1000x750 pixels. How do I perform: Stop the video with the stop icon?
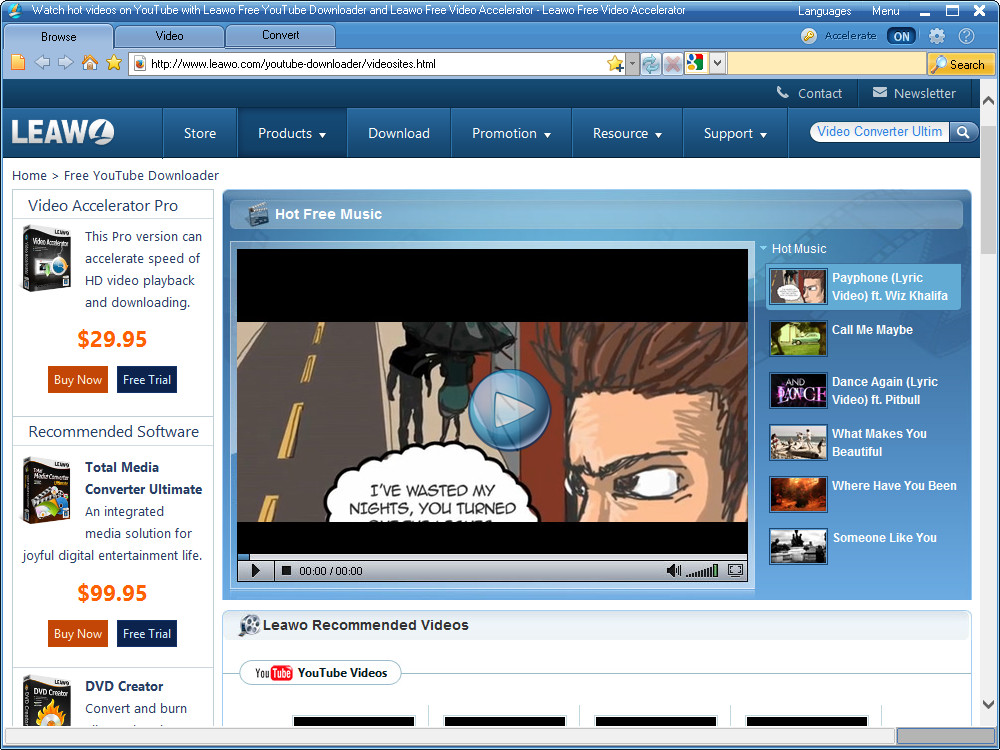(x=286, y=570)
